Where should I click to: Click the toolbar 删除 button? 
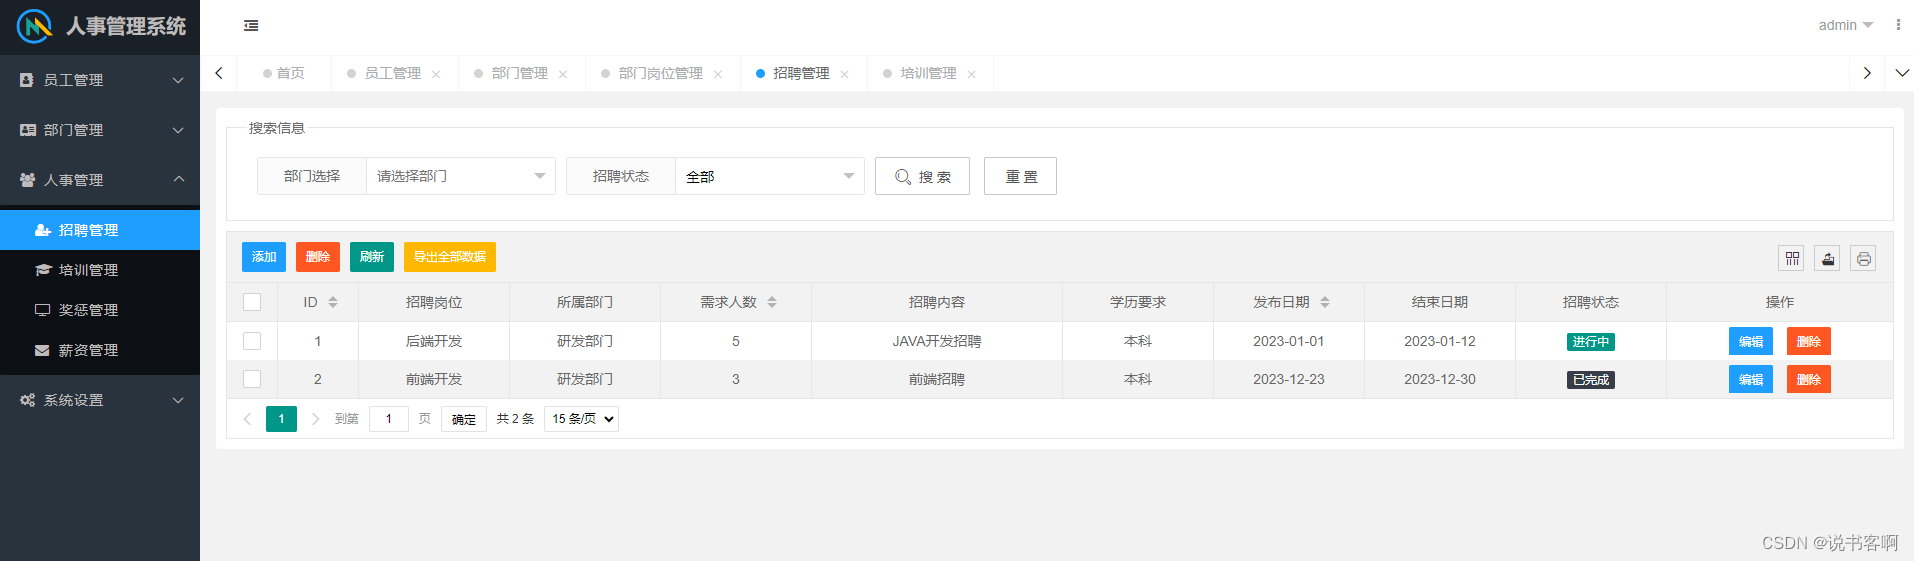(318, 257)
